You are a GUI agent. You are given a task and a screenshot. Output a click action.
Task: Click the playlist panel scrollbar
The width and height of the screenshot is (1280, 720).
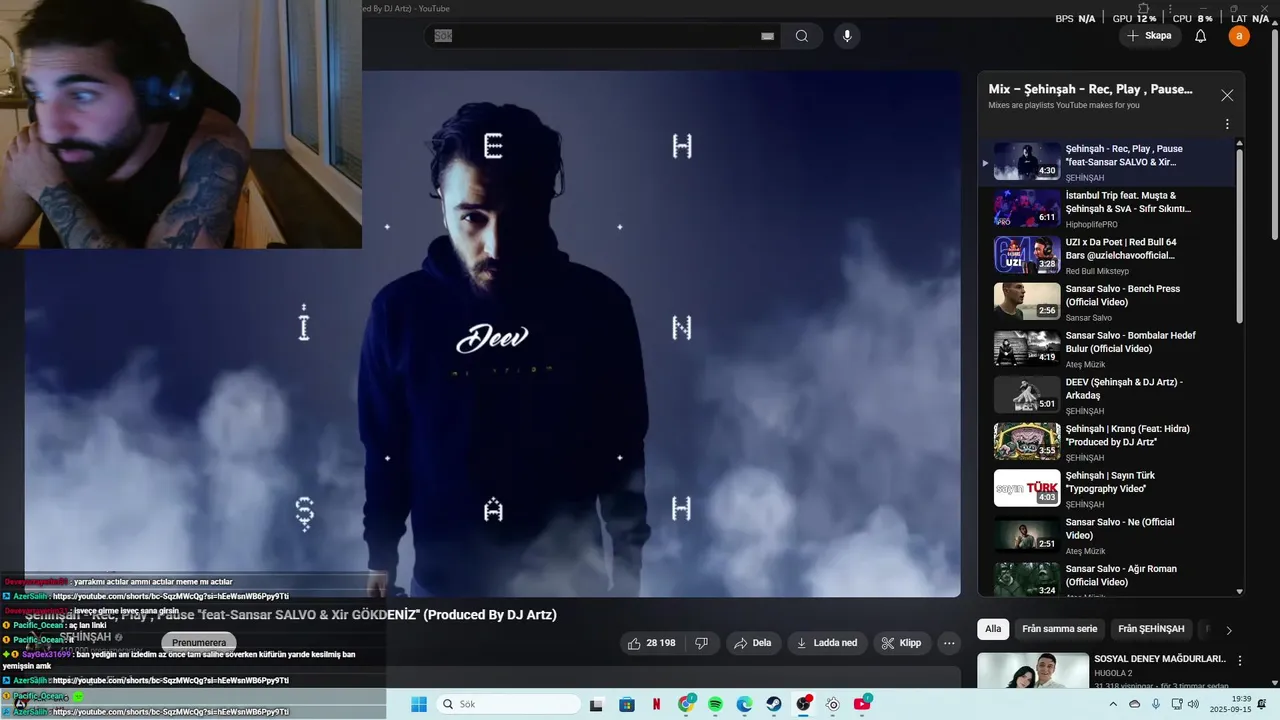tap(1240, 236)
